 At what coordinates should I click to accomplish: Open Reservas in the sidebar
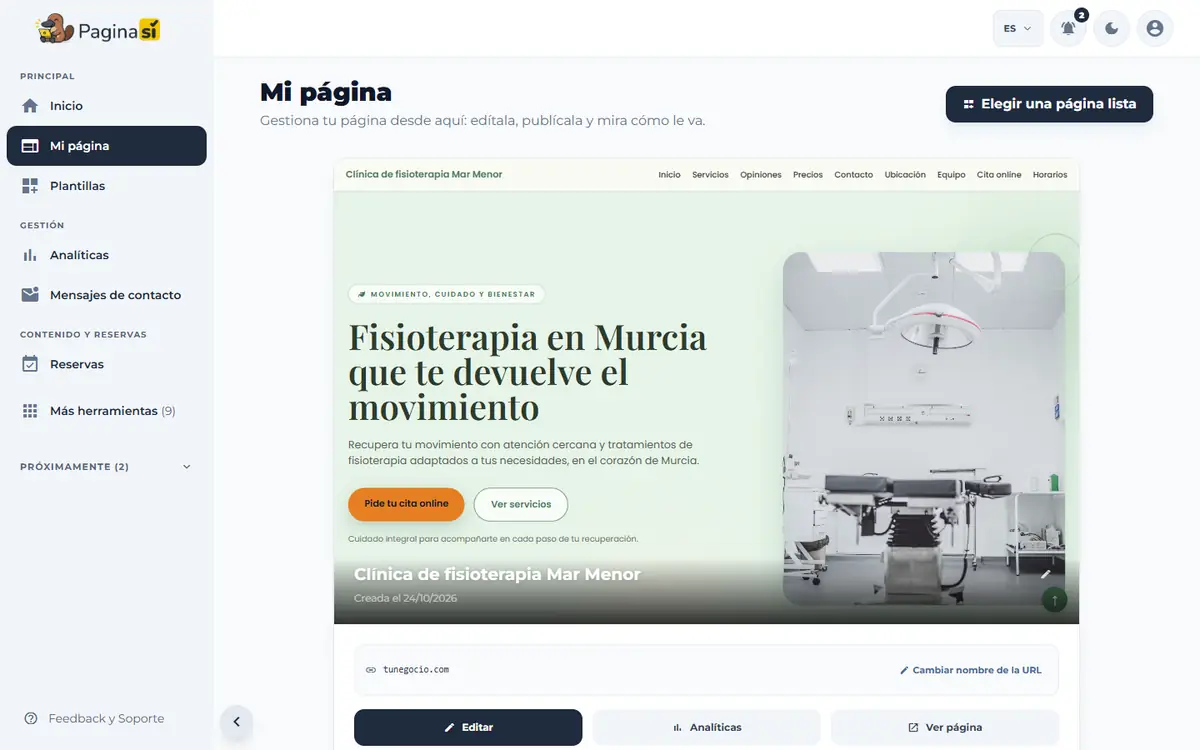[106, 364]
